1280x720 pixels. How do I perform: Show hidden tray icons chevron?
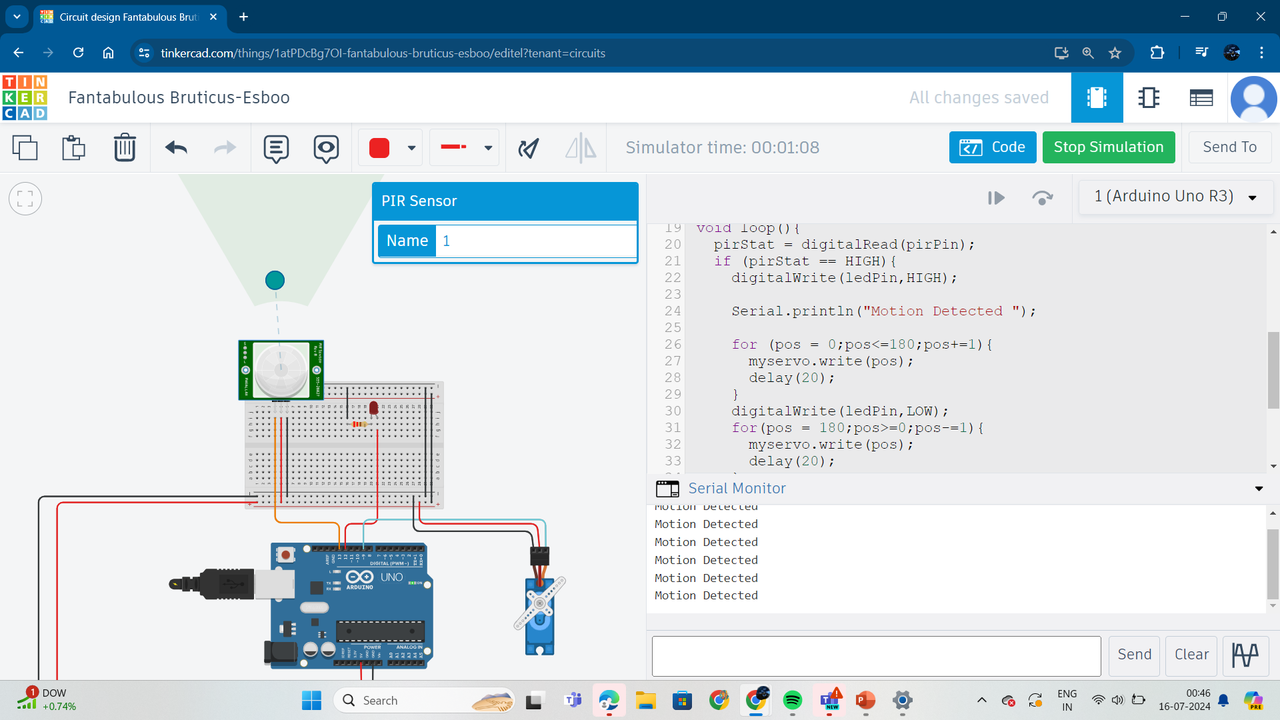981,700
